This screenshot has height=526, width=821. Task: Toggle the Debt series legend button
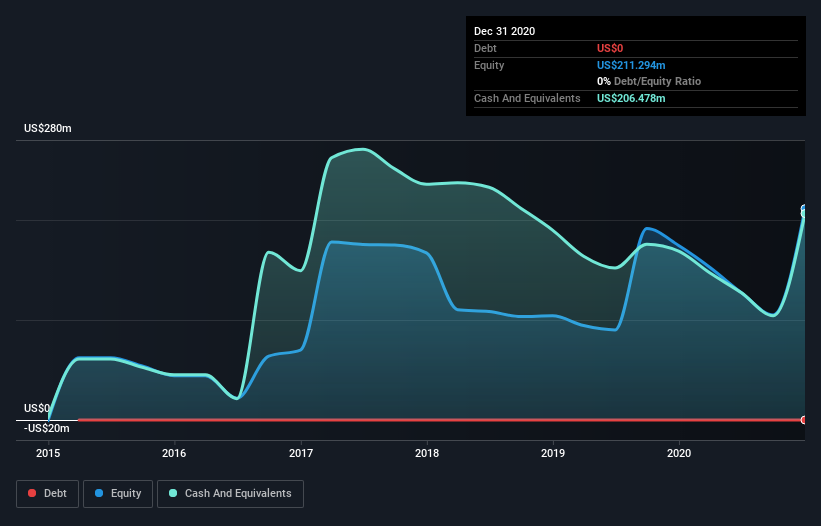pyautogui.click(x=48, y=494)
